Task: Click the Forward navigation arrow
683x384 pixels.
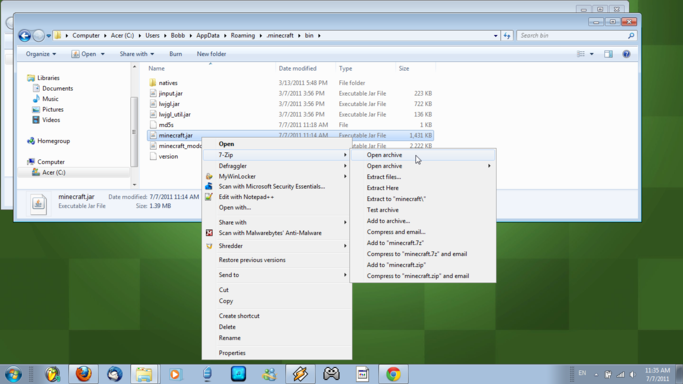Action: [39, 36]
